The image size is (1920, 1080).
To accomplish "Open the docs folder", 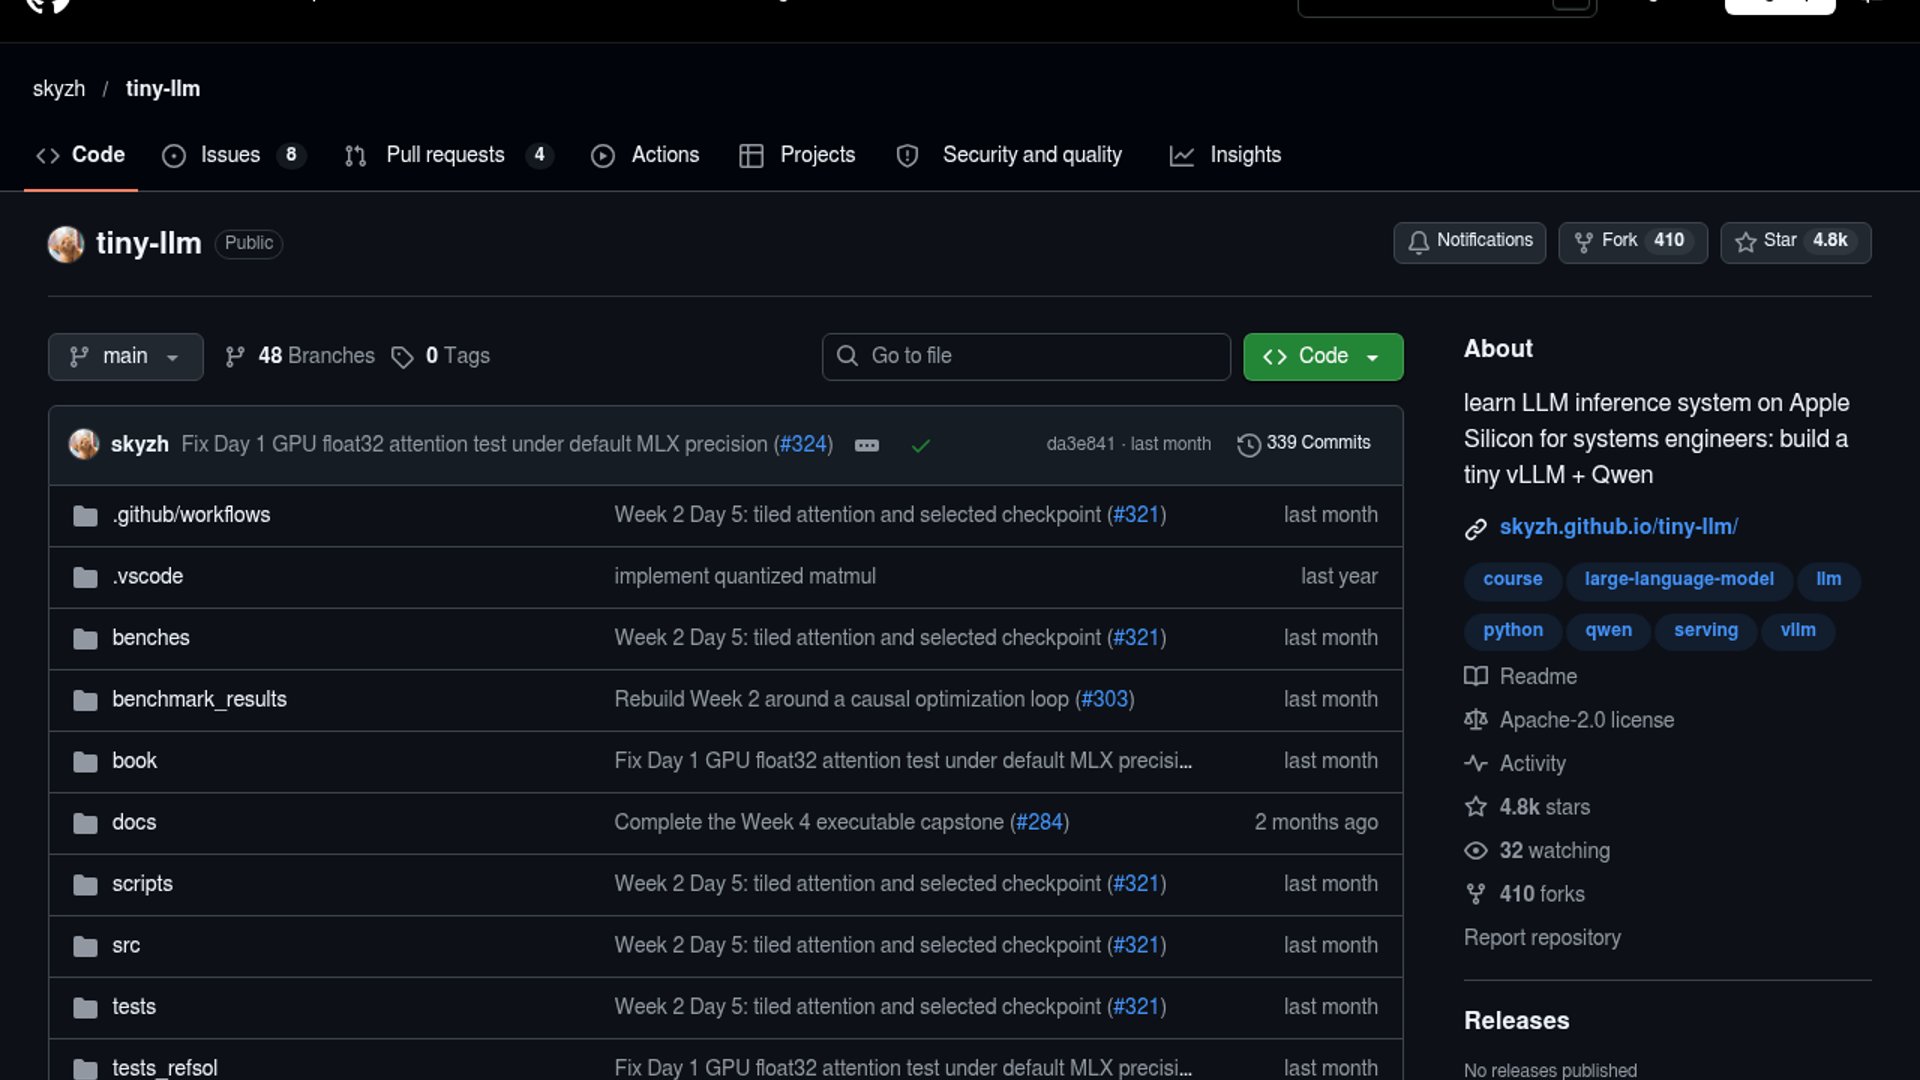I will [134, 823].
